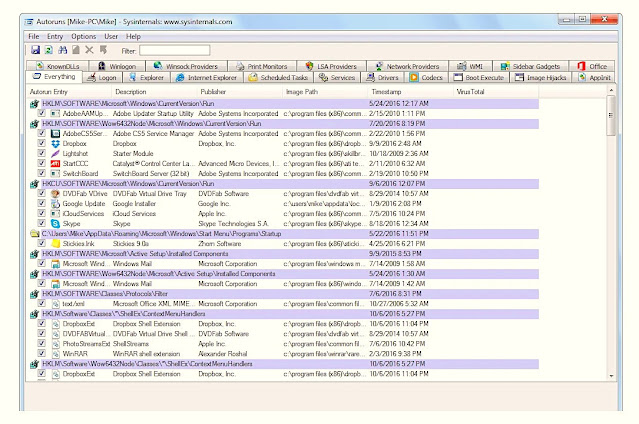
Task: Click the Refresh toolbar icon
Action: [x=49, y=50]
